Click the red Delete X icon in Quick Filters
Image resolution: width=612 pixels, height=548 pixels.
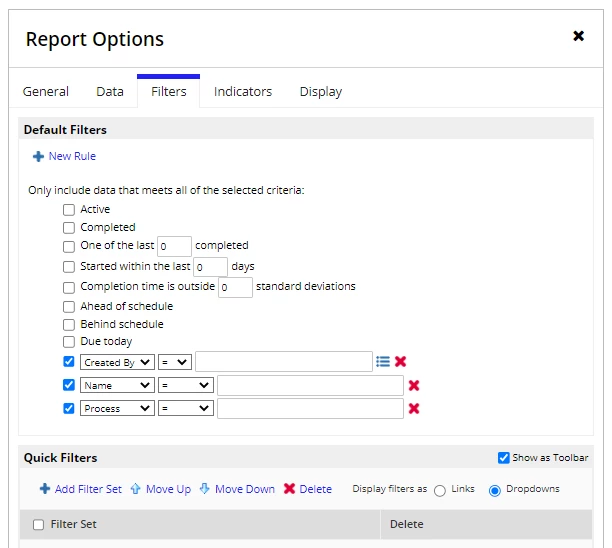[289, 489]
